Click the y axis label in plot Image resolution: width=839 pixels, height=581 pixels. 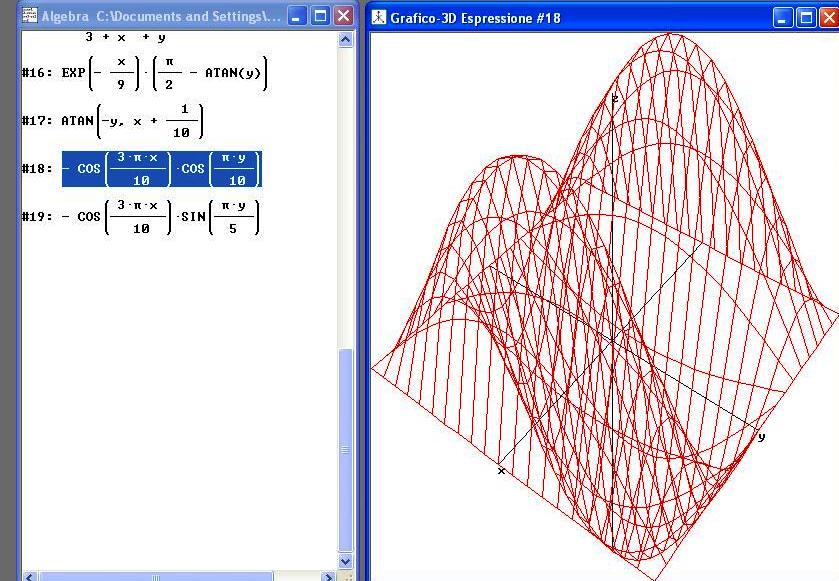click(x=761, y=437)
